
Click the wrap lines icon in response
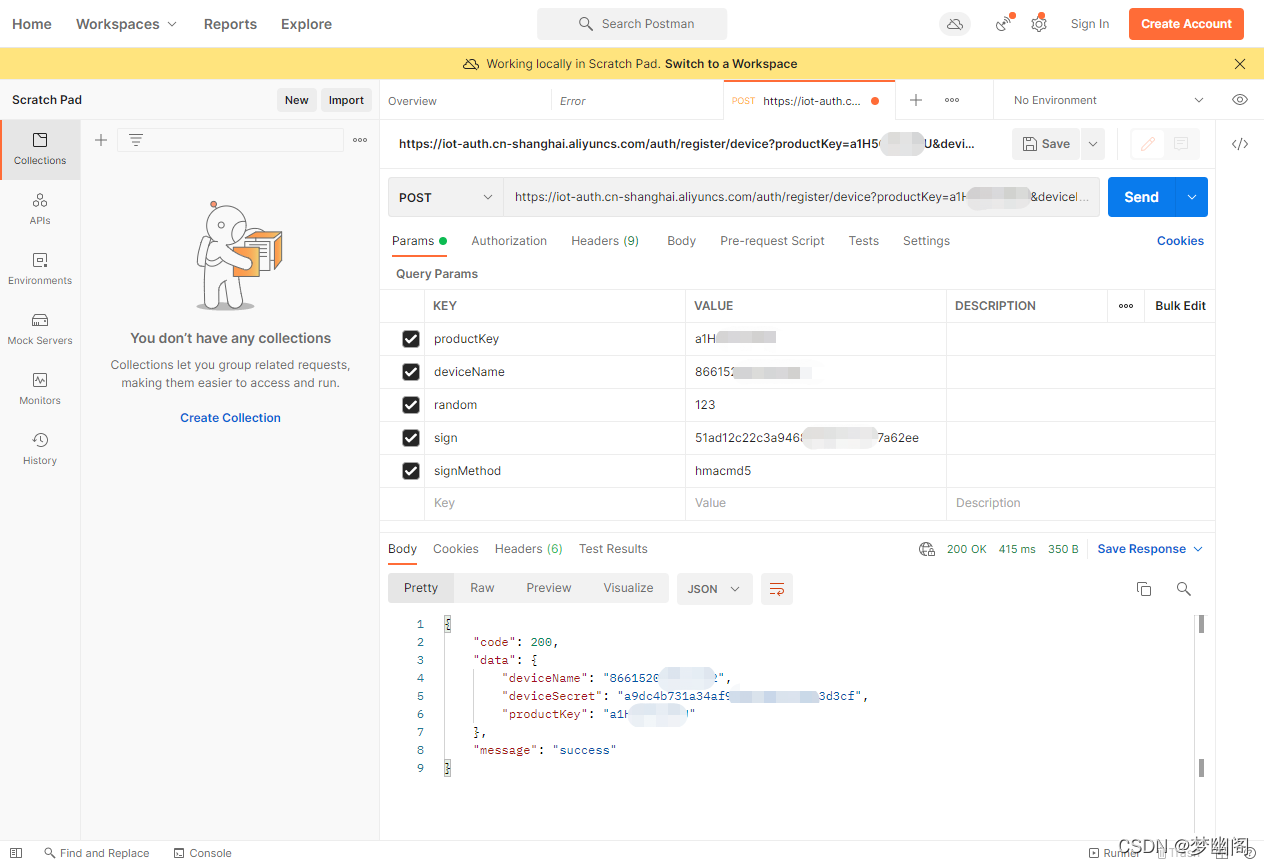tap(776, 589)
